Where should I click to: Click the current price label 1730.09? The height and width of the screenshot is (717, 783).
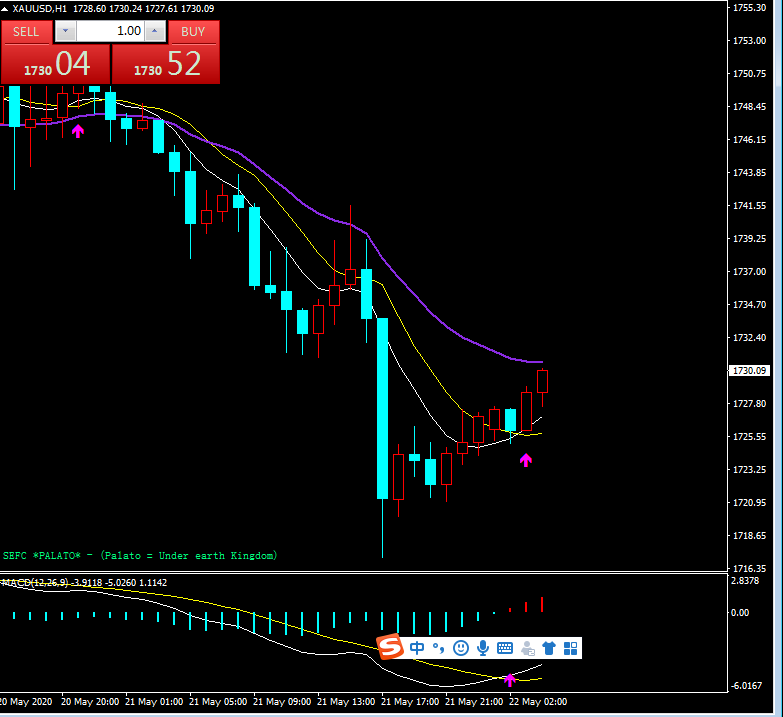coord(749,370)
